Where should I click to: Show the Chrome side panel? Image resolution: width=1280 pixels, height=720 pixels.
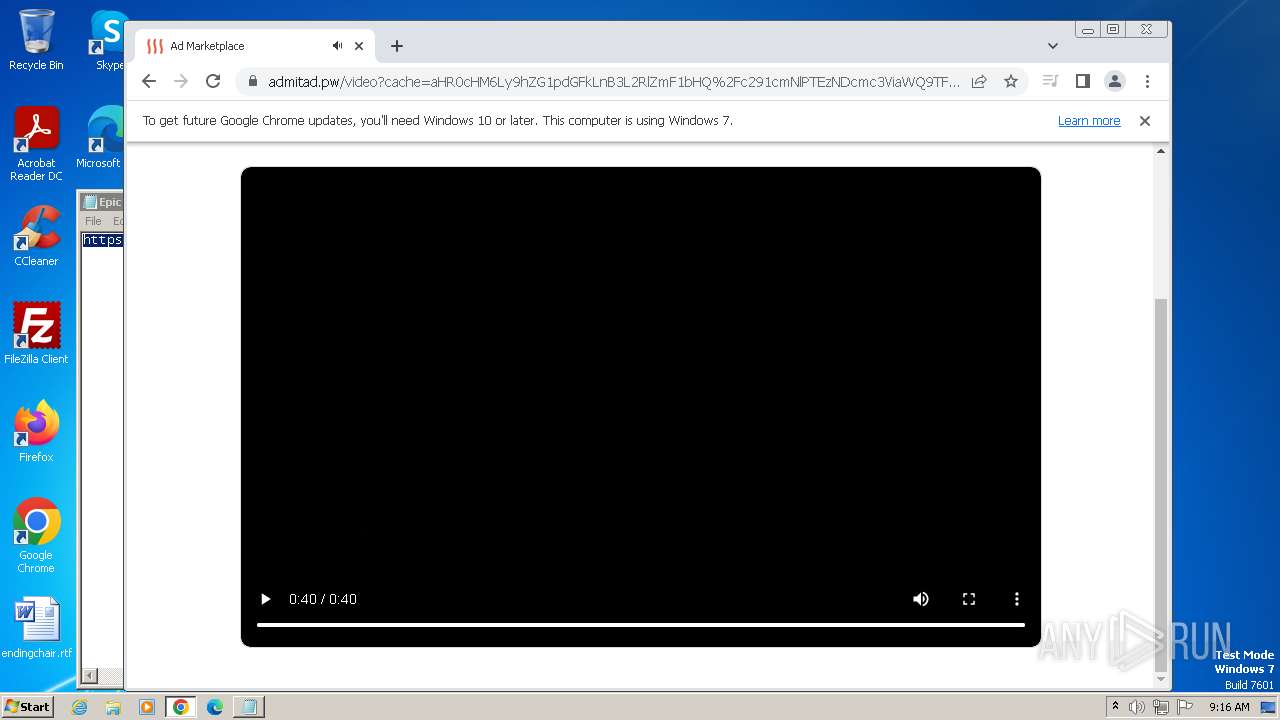(1082, 82)
